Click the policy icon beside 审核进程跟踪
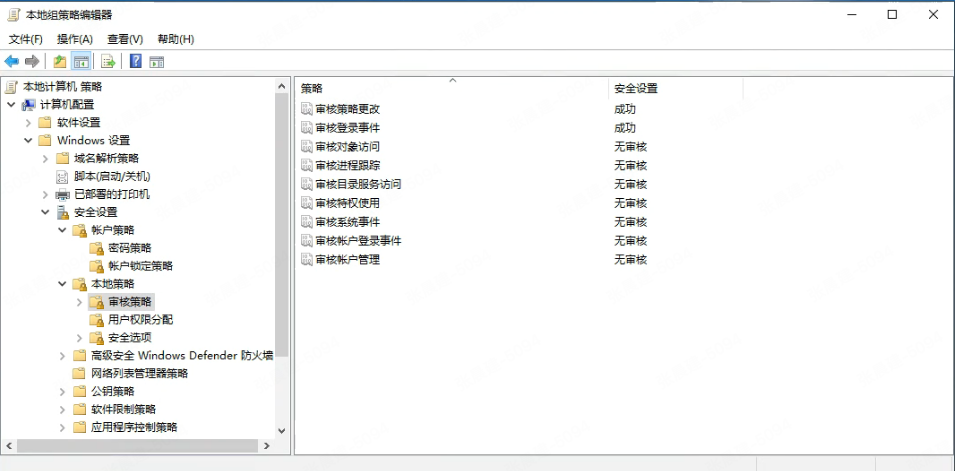 [307, 165]
